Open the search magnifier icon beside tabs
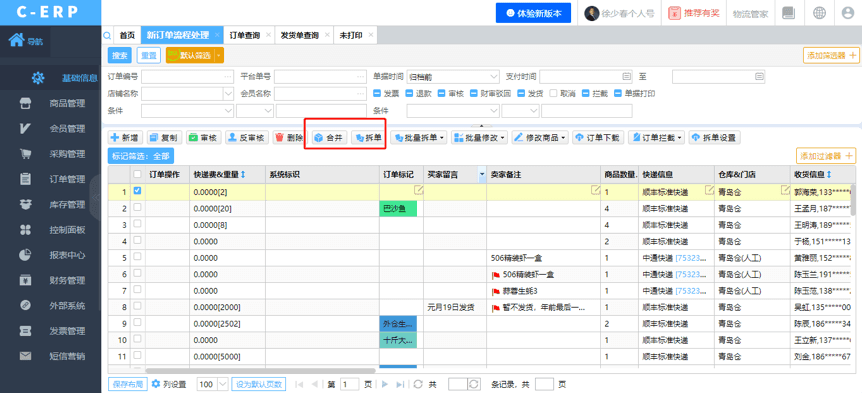 pos(108,36)
